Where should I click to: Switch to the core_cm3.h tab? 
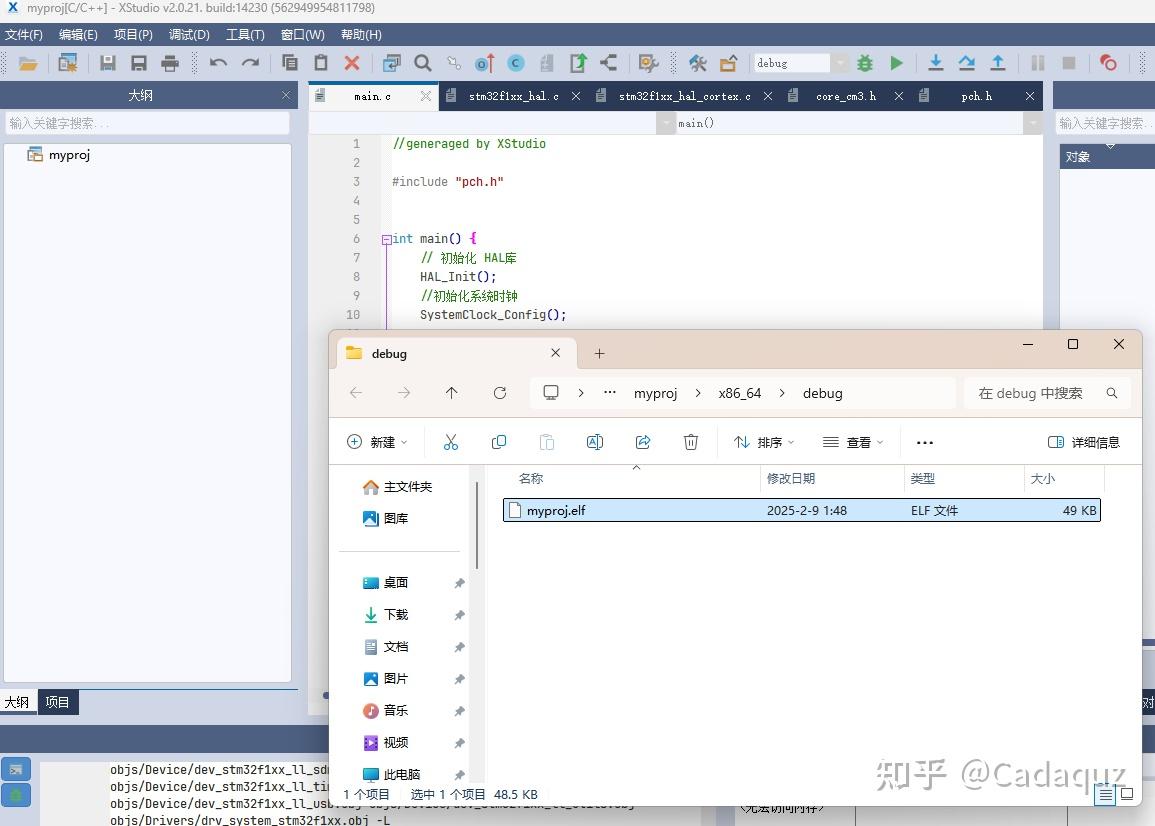tap(846, 97)
